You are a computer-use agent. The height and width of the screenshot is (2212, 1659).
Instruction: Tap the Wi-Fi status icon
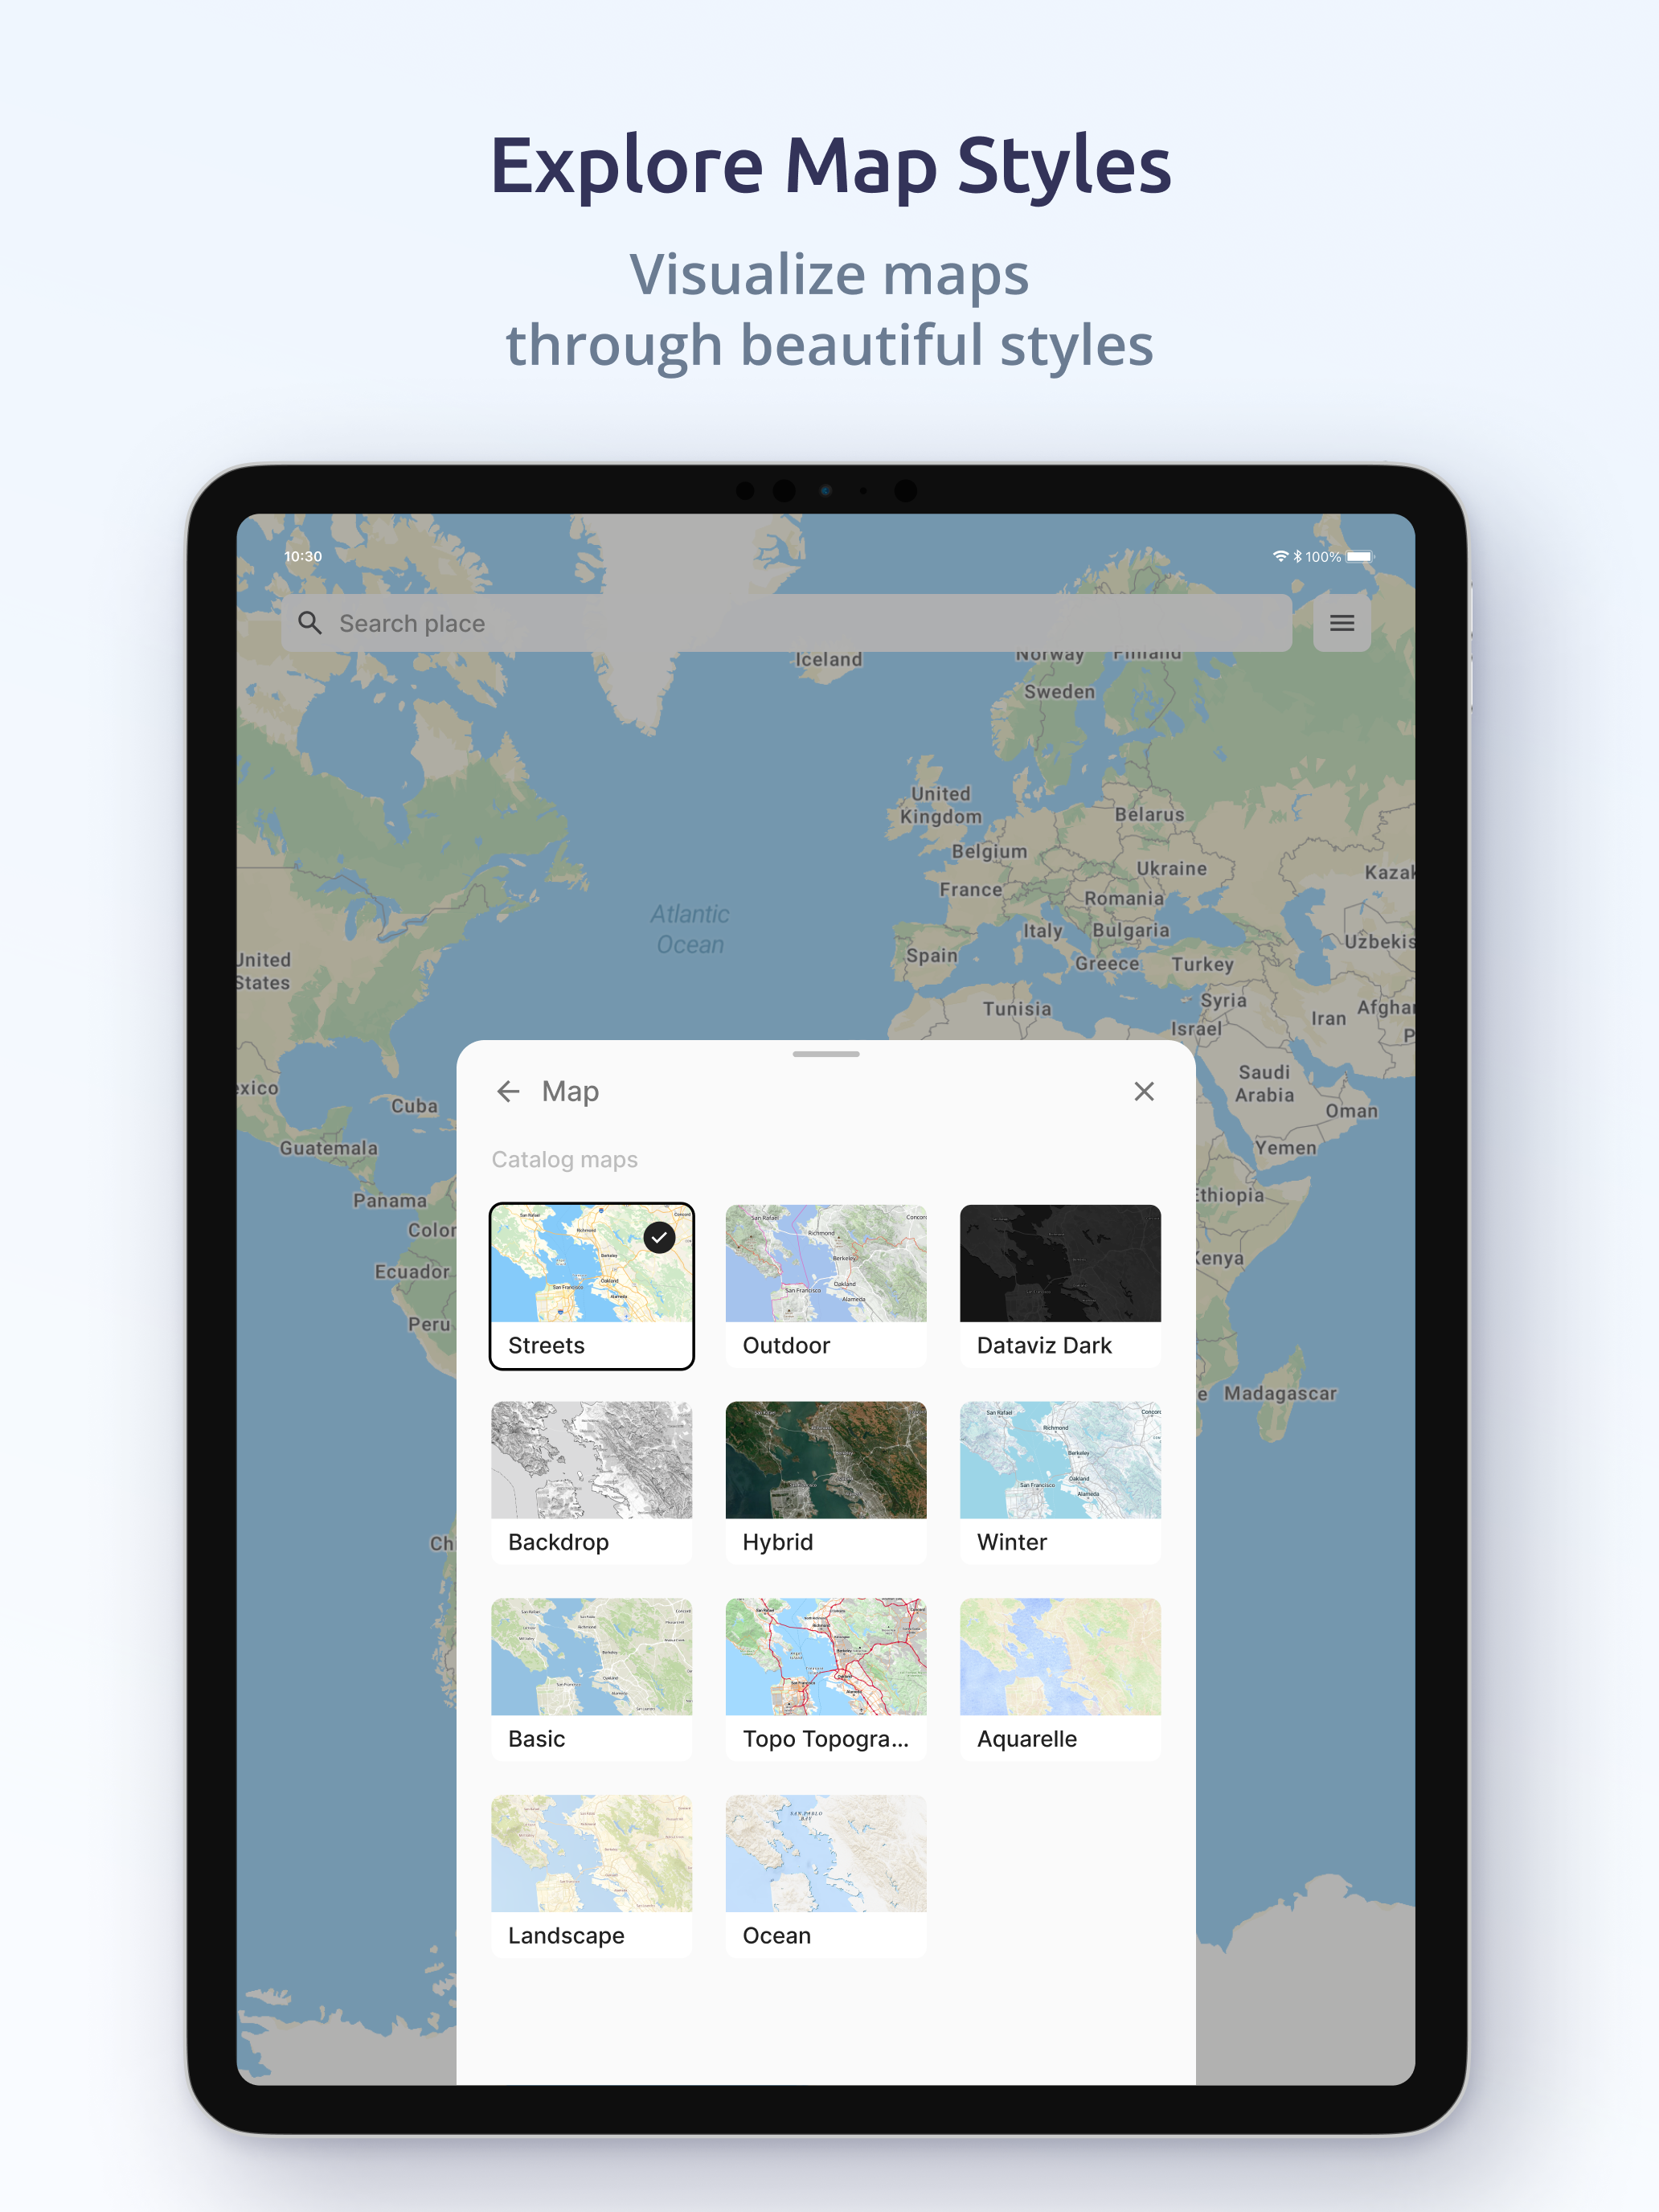[x=1280, y=557]
